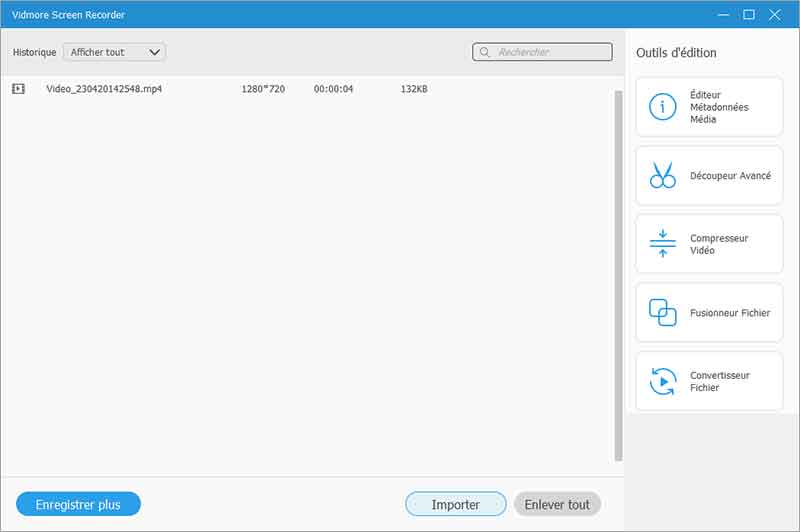Screen dimensions: 800x532
Task: Click the Importer button
Action: tap(456, 504)
